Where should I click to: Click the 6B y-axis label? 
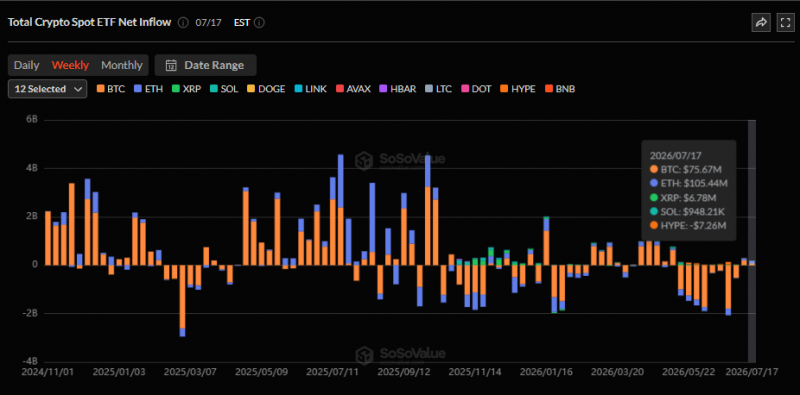click(33, 119)
